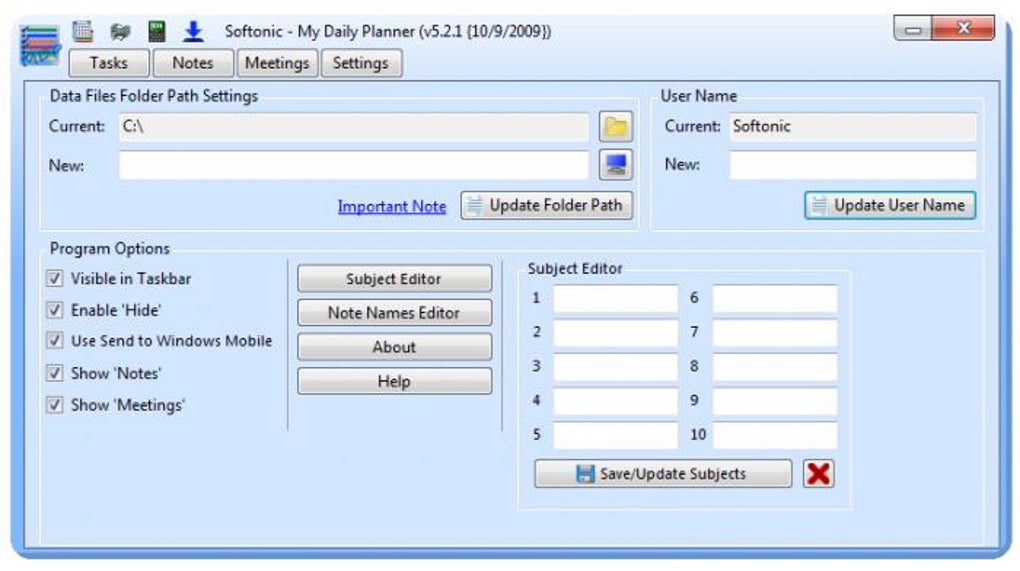This screenshot has height=571, width=1020.
Task: Open the Meetings tab
Action: pos(277,63)
